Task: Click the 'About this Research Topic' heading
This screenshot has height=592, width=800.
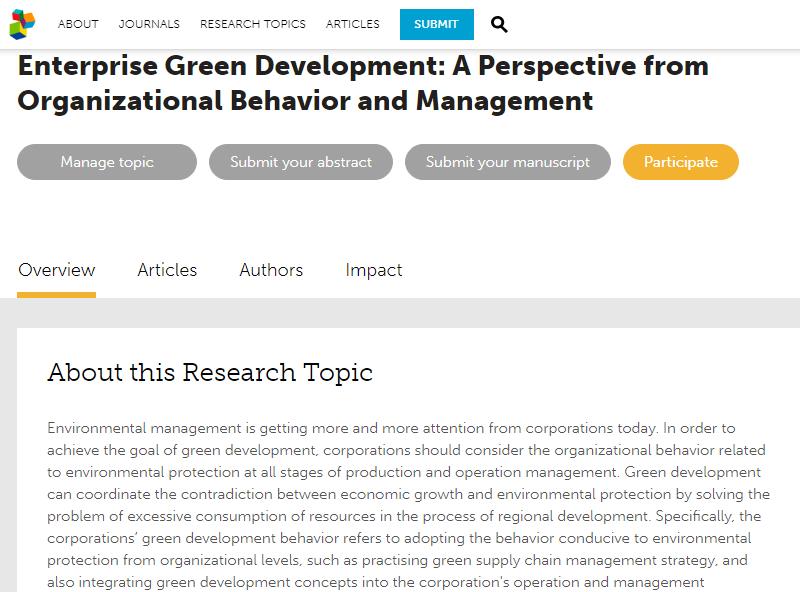Action: 210,372
